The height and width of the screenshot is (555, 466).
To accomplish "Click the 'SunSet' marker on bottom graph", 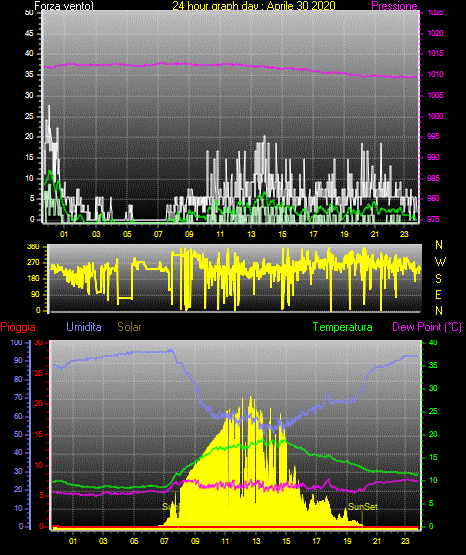I will point(363,507).
